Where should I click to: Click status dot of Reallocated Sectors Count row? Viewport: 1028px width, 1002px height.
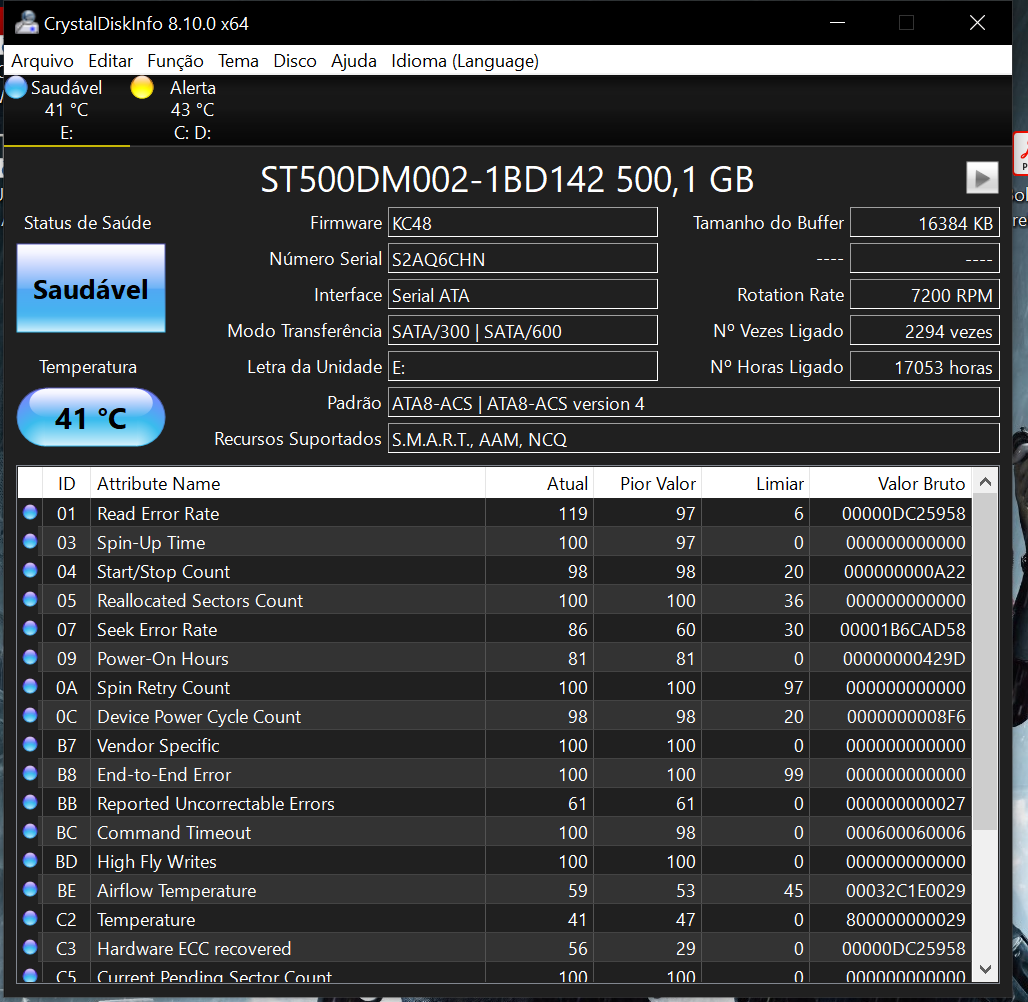30,599
